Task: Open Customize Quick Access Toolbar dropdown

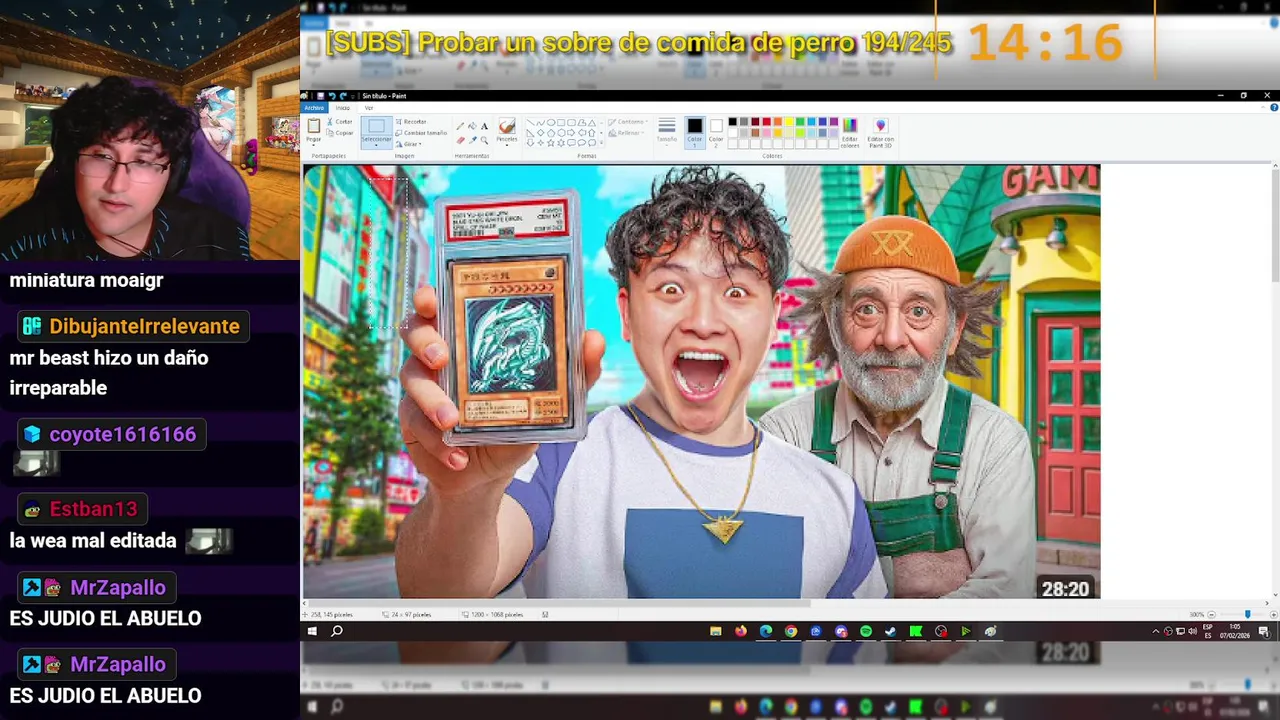Action: click(352, 96)
